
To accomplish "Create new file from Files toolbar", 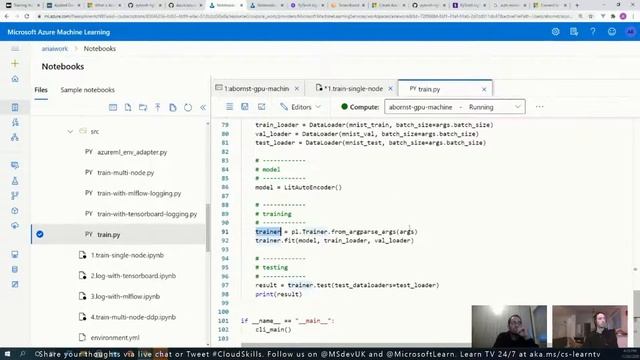I will click(128, 107).
